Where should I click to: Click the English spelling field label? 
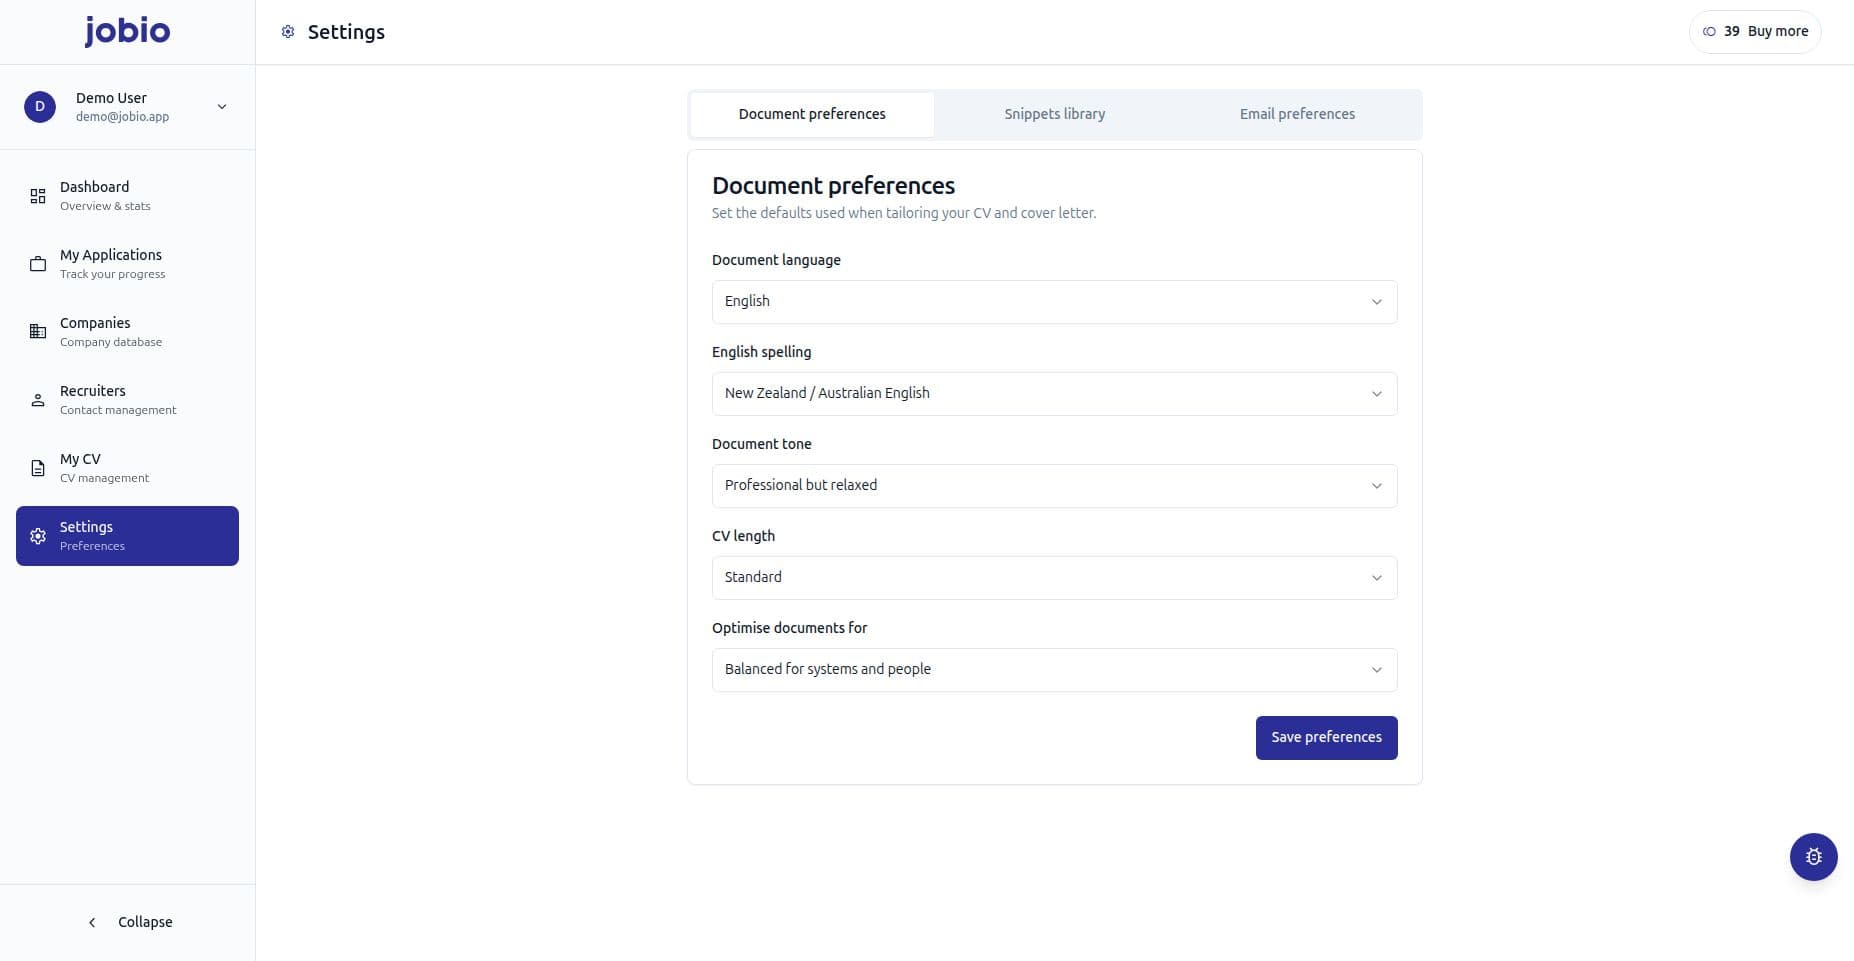761,352
